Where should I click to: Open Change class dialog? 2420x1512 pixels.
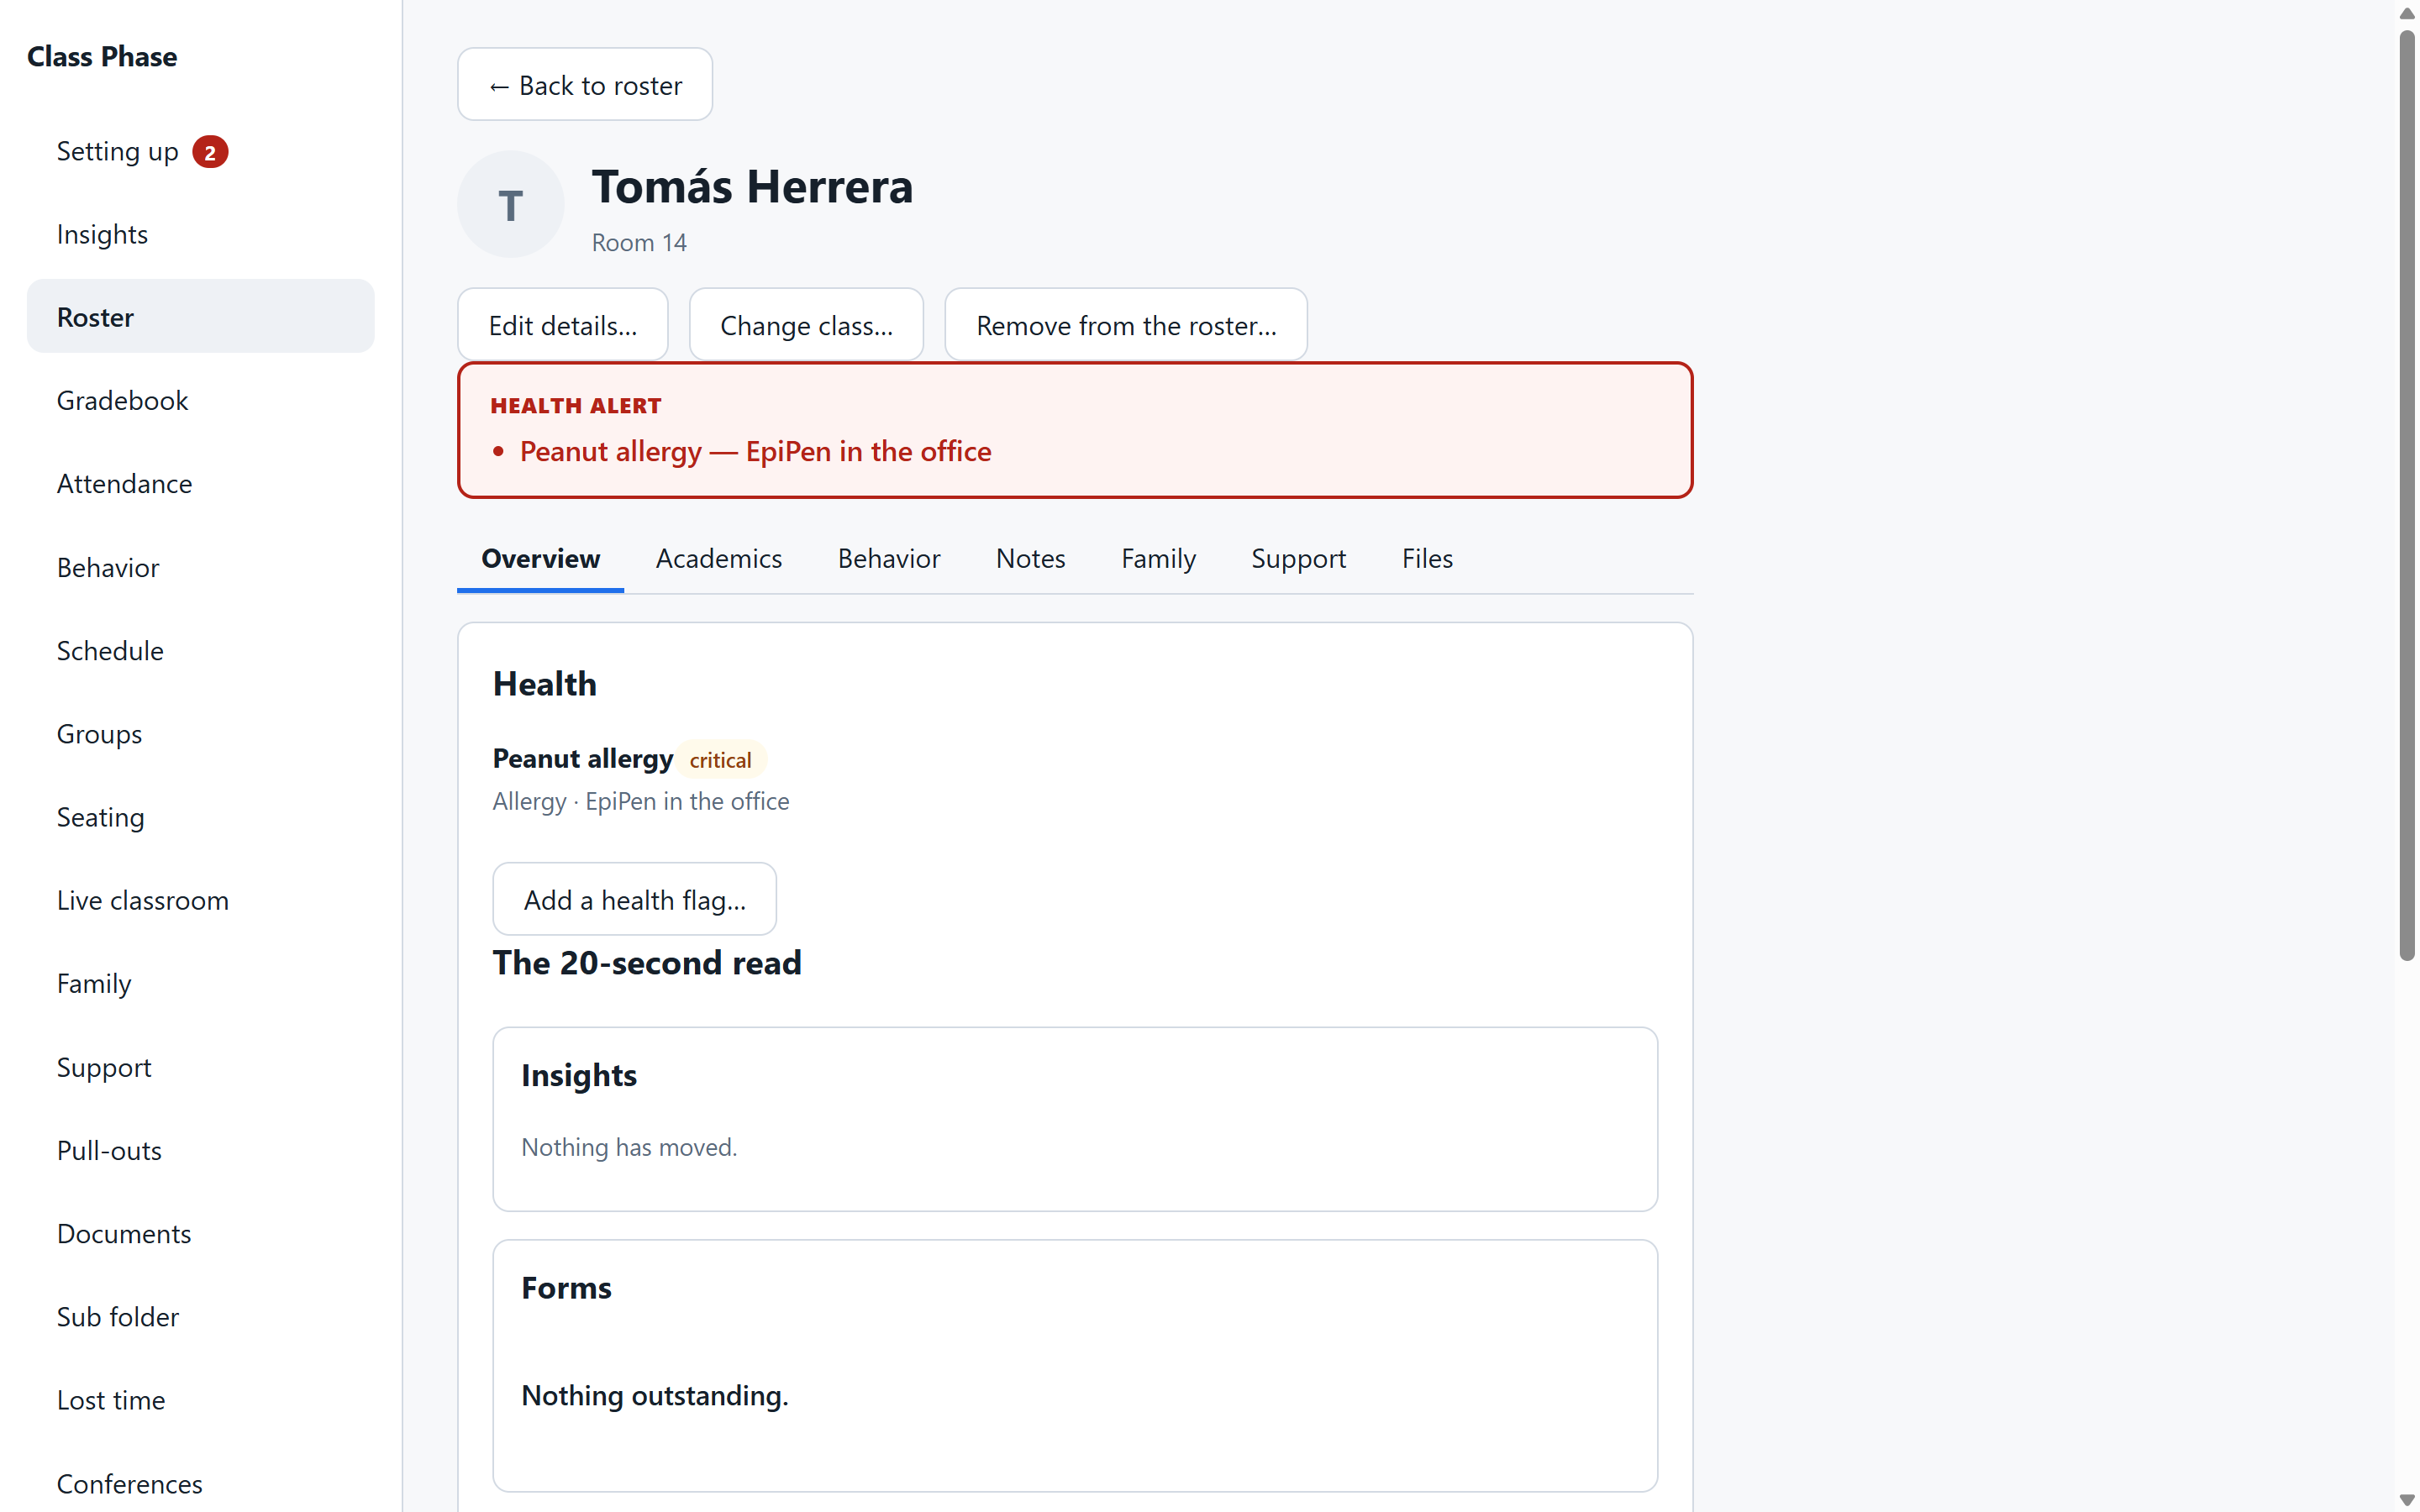point(806,325)
